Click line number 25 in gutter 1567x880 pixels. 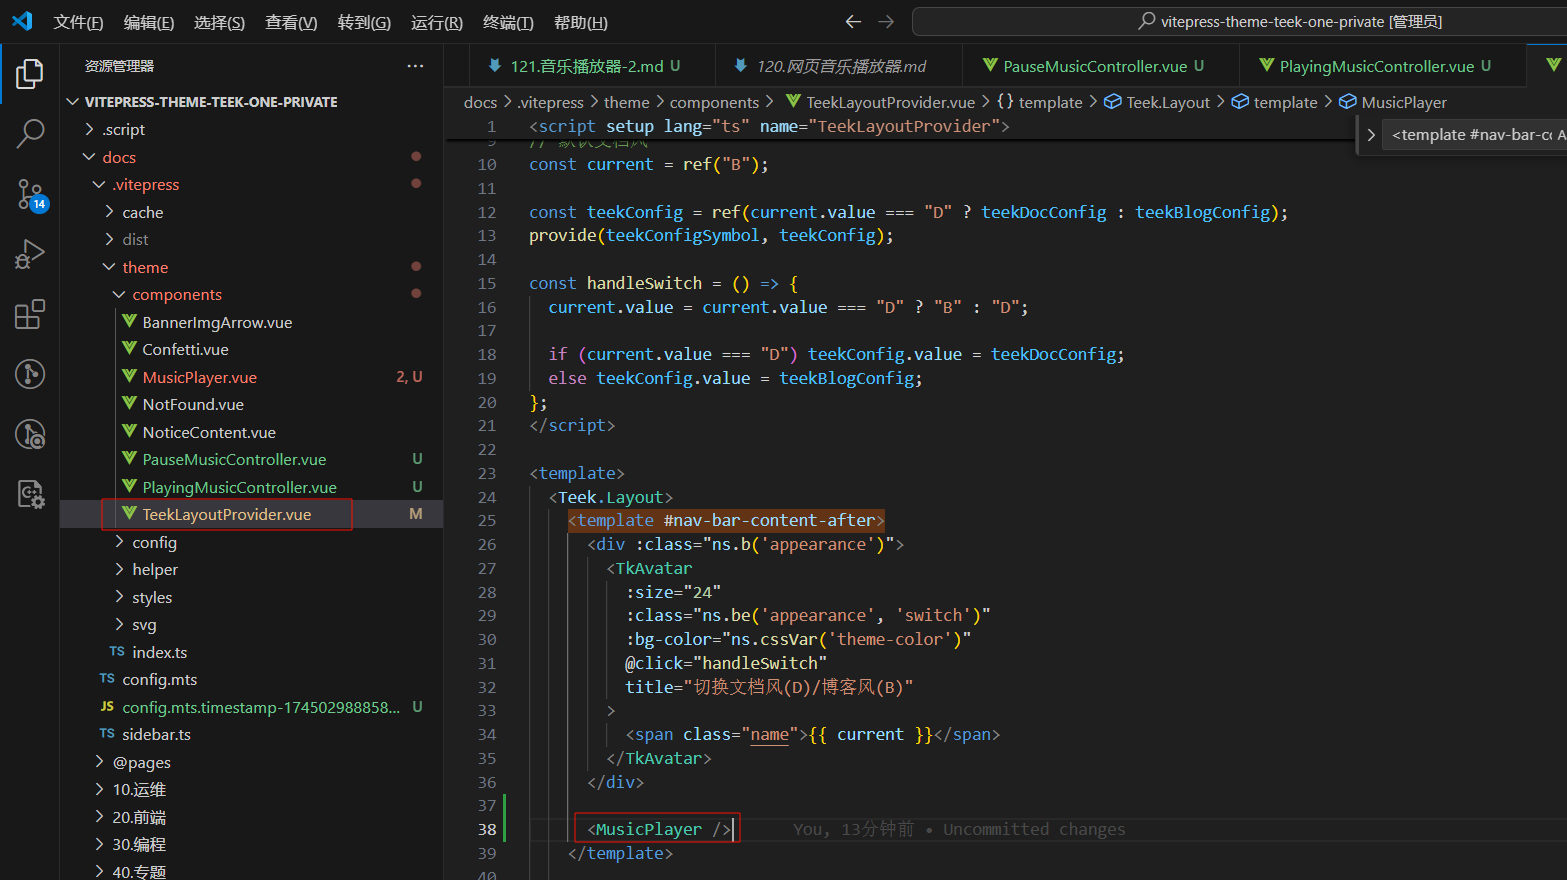[x=486, y=520]
